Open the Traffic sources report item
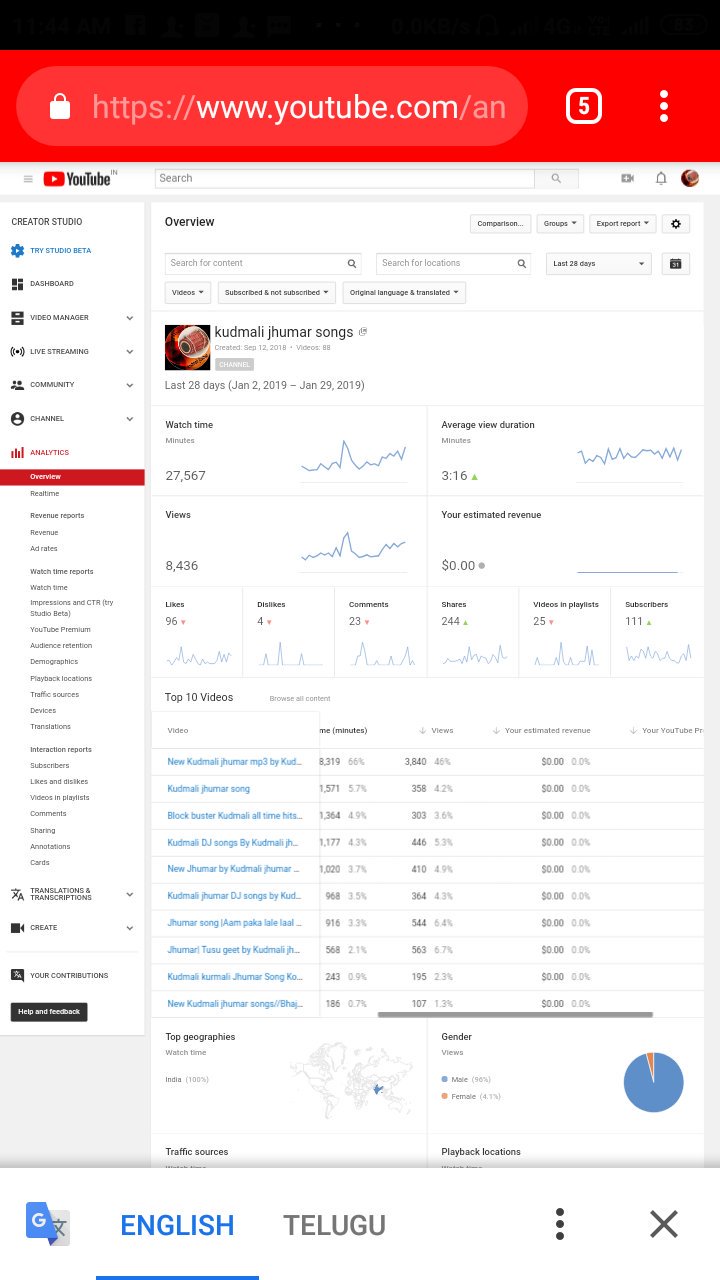This screenshot has height=1280, width=720. coord(54,695)
